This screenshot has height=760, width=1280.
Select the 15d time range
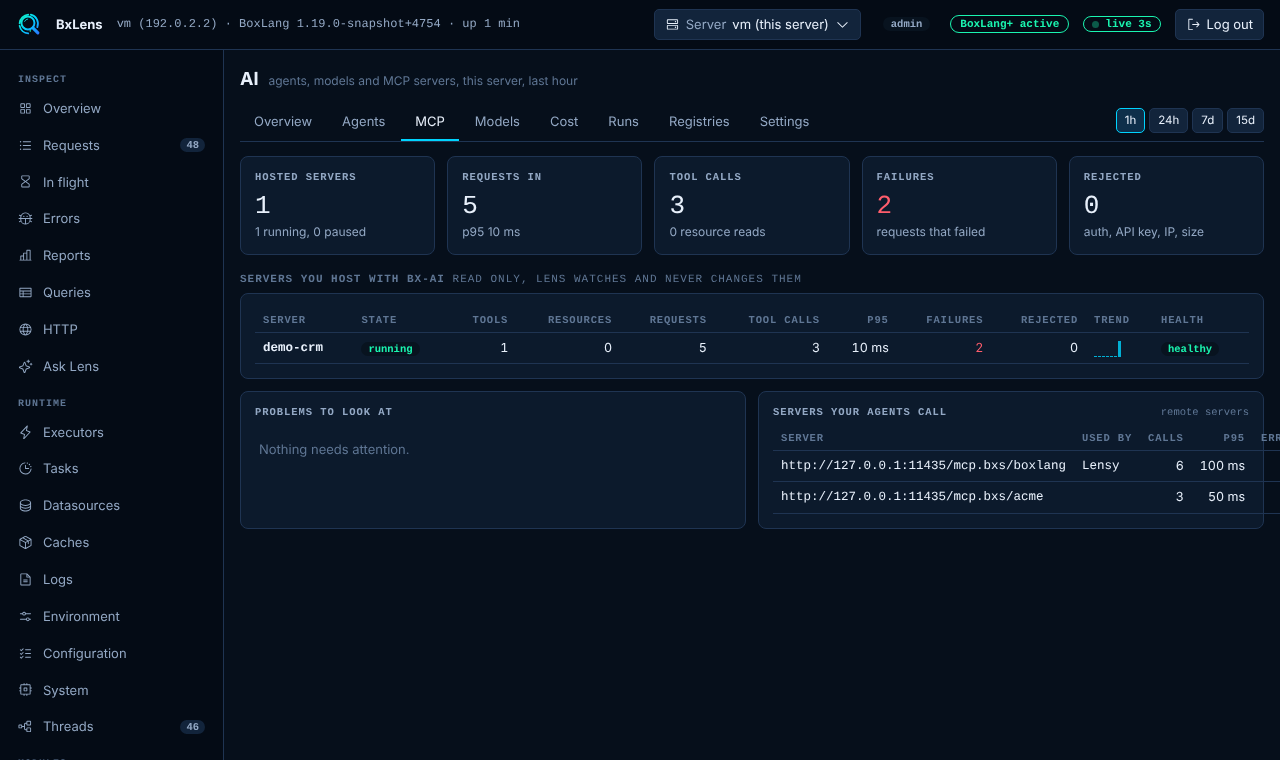click(1245, 120)
